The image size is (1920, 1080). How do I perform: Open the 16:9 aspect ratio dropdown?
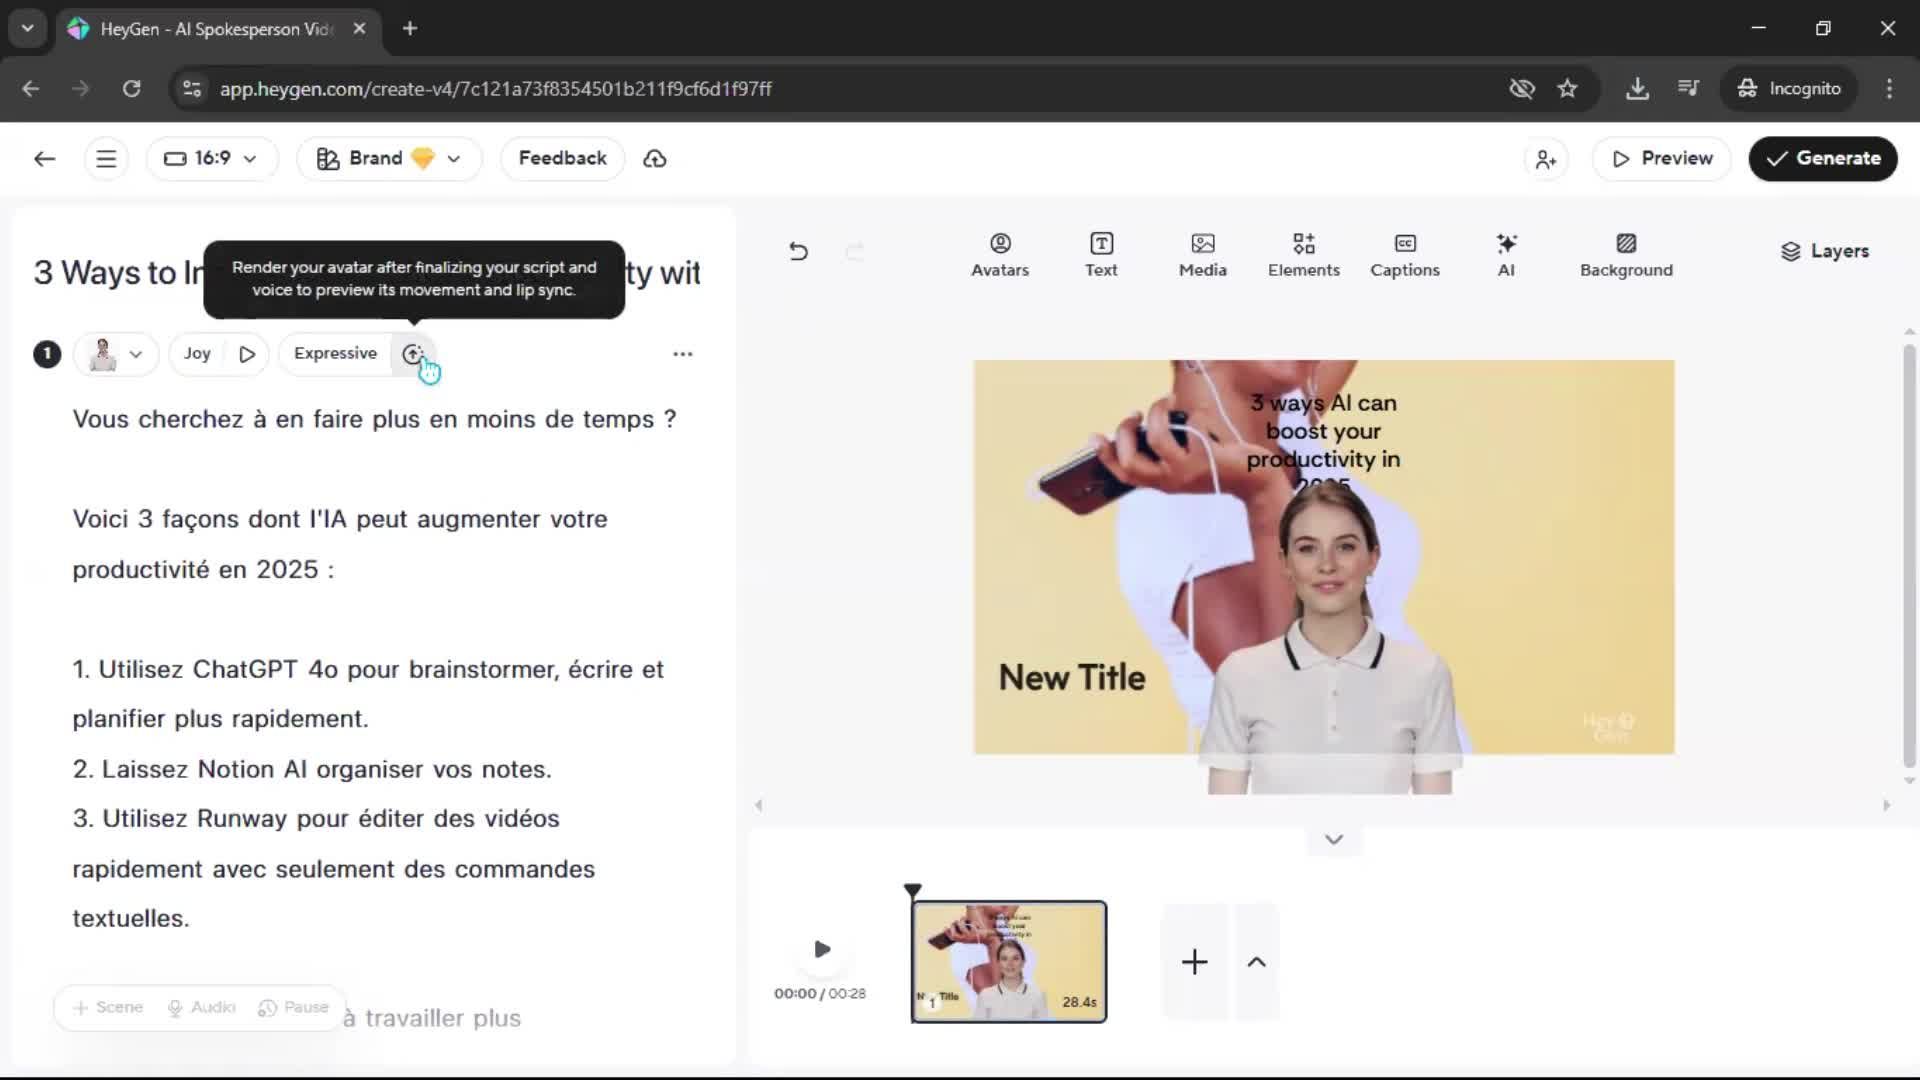point(211,159)
